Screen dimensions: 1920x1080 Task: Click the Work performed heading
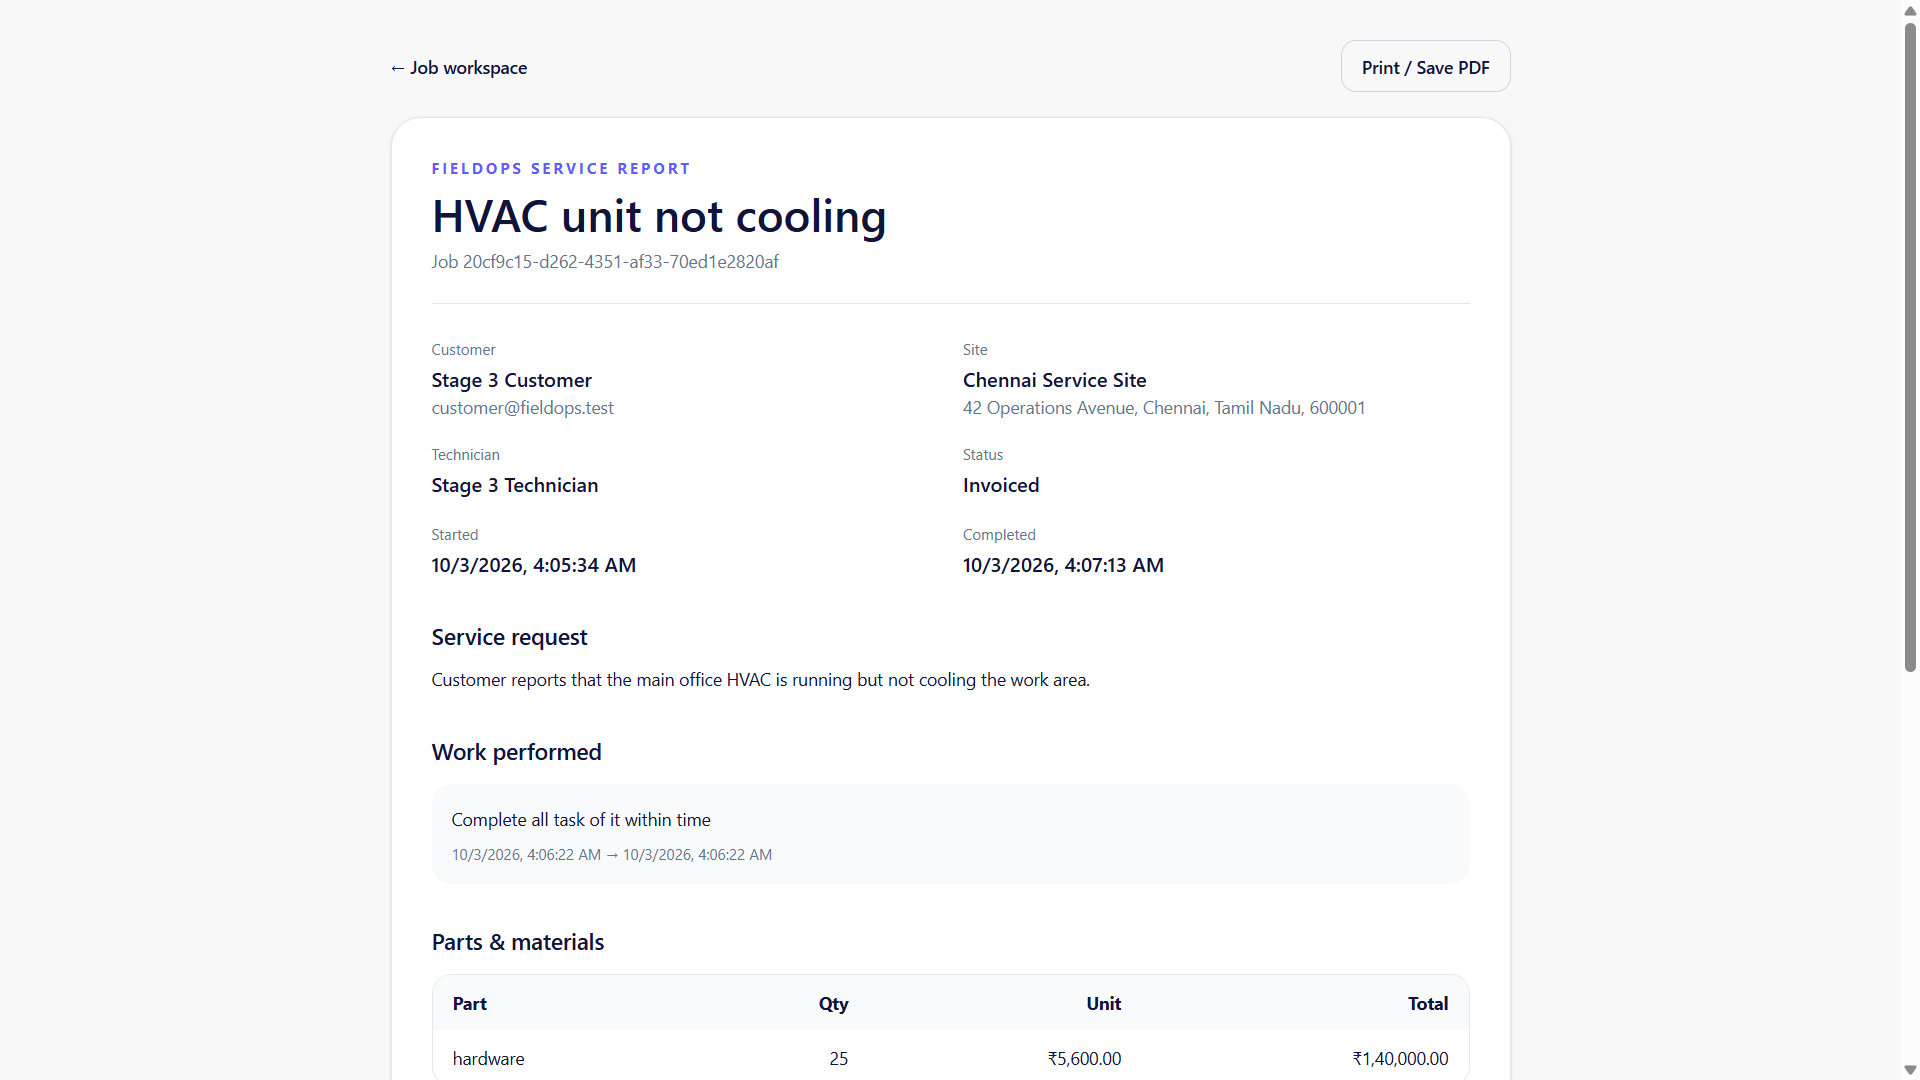[517, 753]
